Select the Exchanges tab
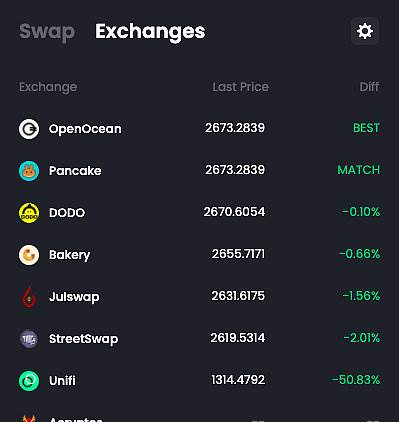The image size is (399, 422). tap(150, 32)
